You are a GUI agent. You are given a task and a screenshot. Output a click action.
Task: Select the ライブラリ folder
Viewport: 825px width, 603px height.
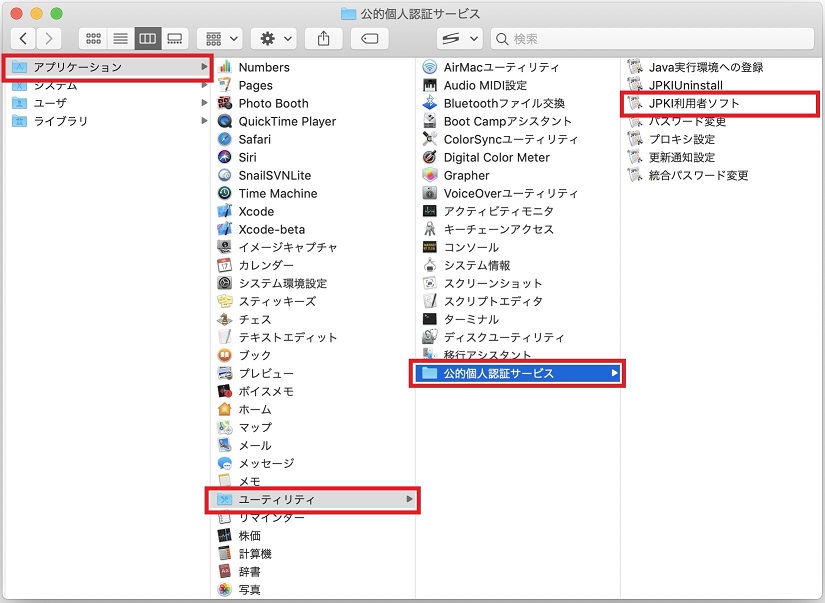pos(107,120)
